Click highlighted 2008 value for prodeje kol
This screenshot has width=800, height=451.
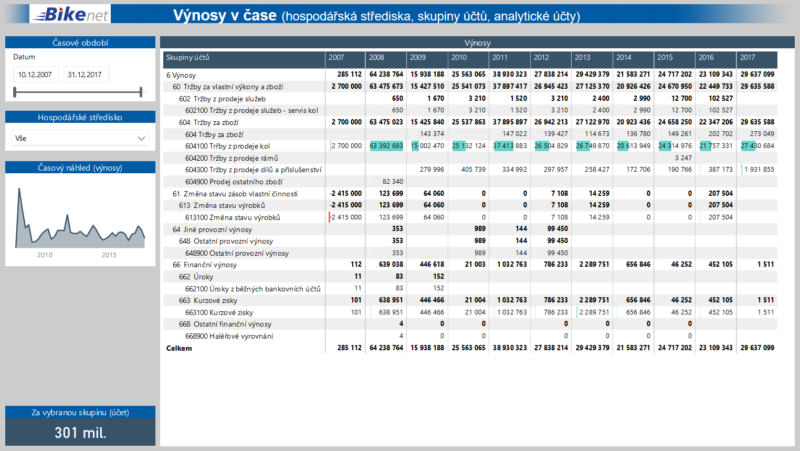pos(385,146)
